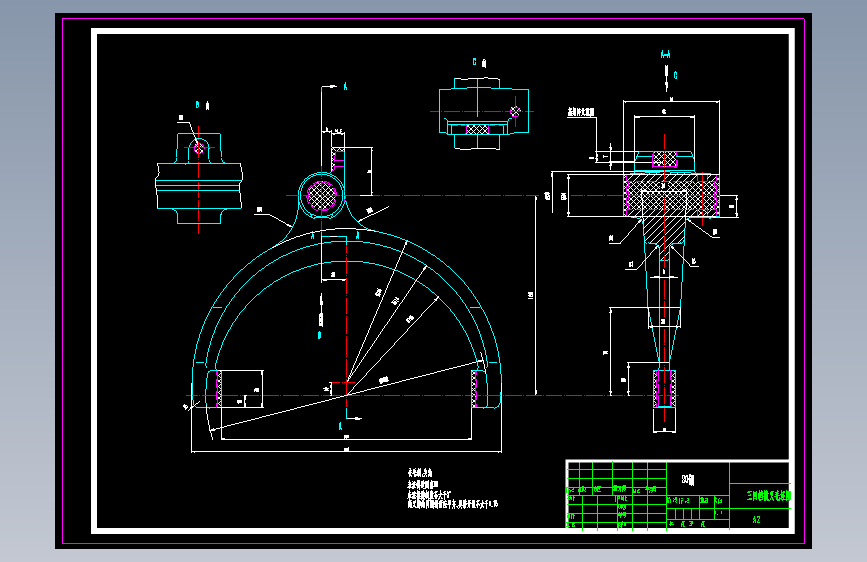867x562 pixels.
Task: Select the cross-hatched shaft bore in fork hub
Action: [x=322, y=195]
